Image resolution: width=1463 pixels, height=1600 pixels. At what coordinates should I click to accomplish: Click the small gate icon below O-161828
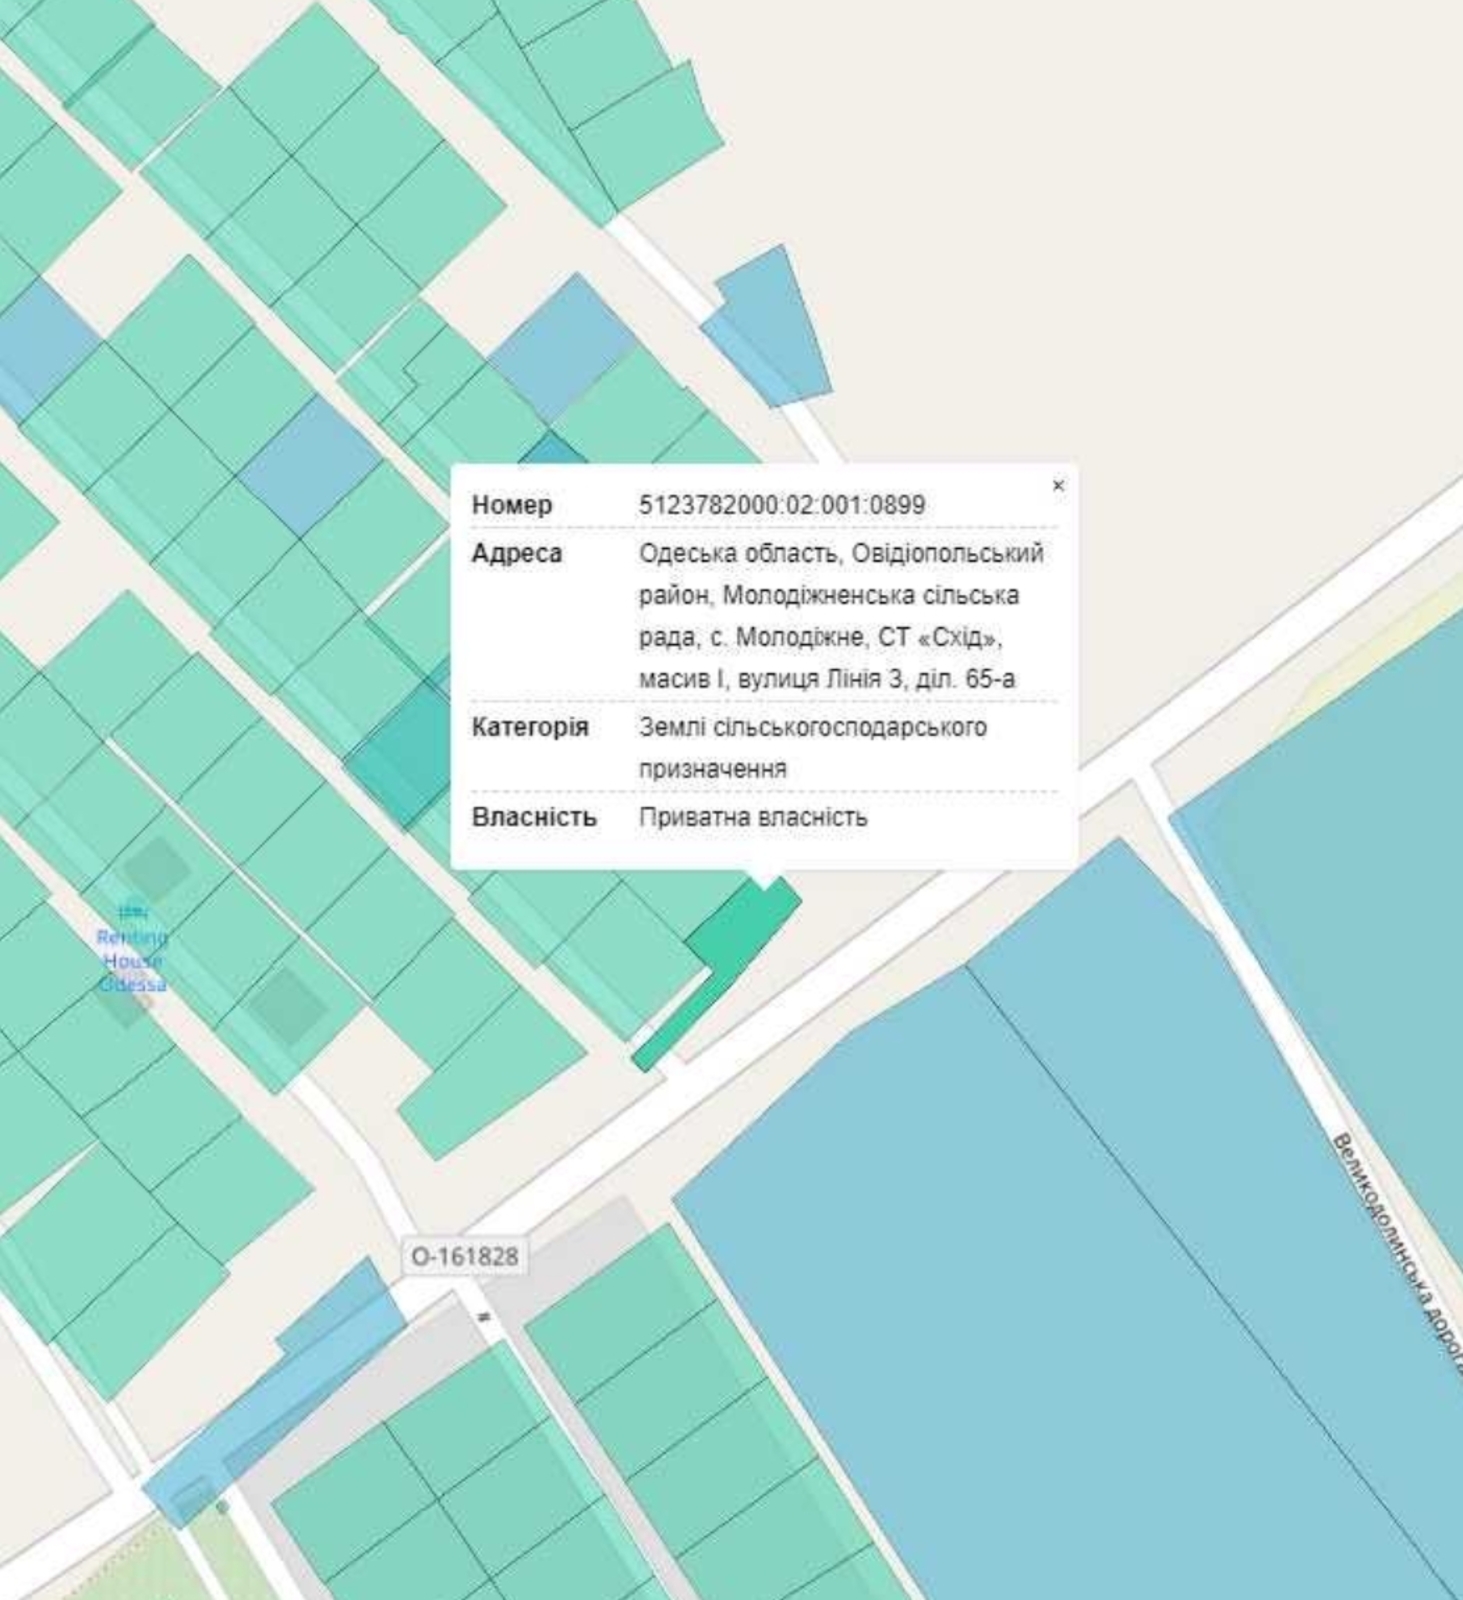tap(485, 1318)
